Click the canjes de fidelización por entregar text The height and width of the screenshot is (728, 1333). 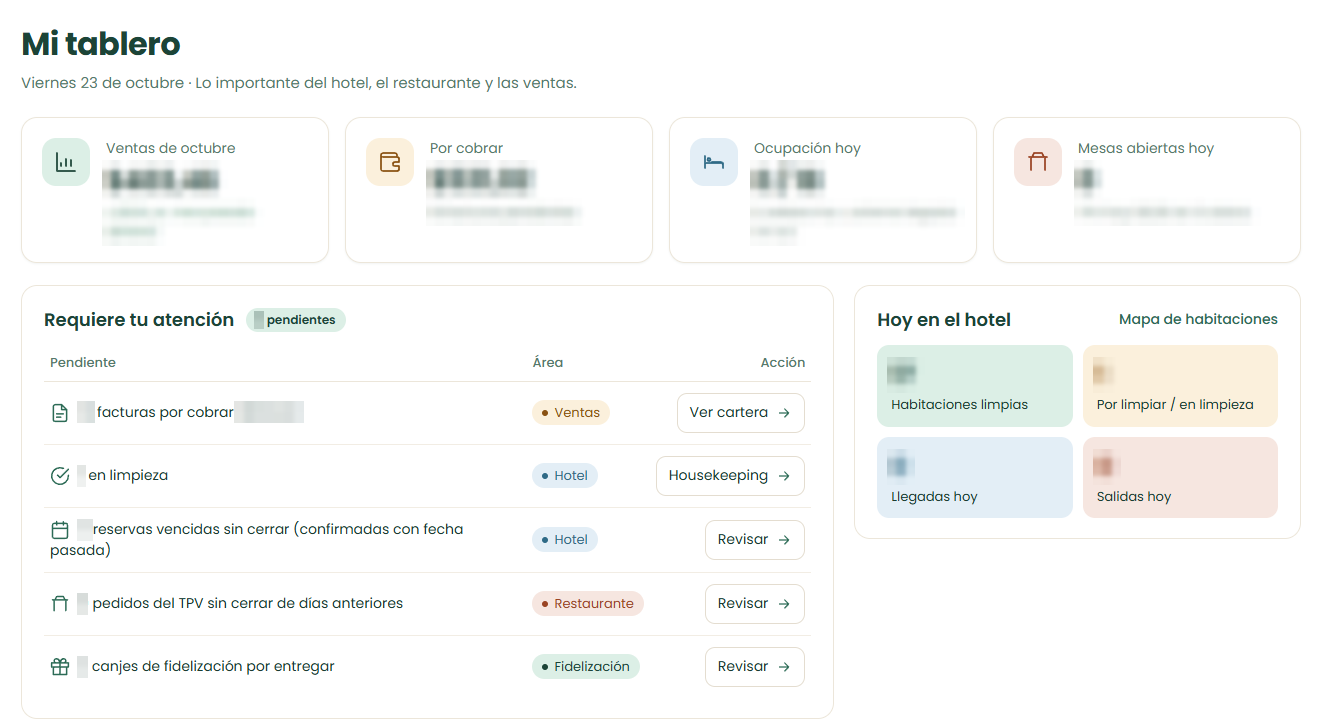tap(213, 667)
